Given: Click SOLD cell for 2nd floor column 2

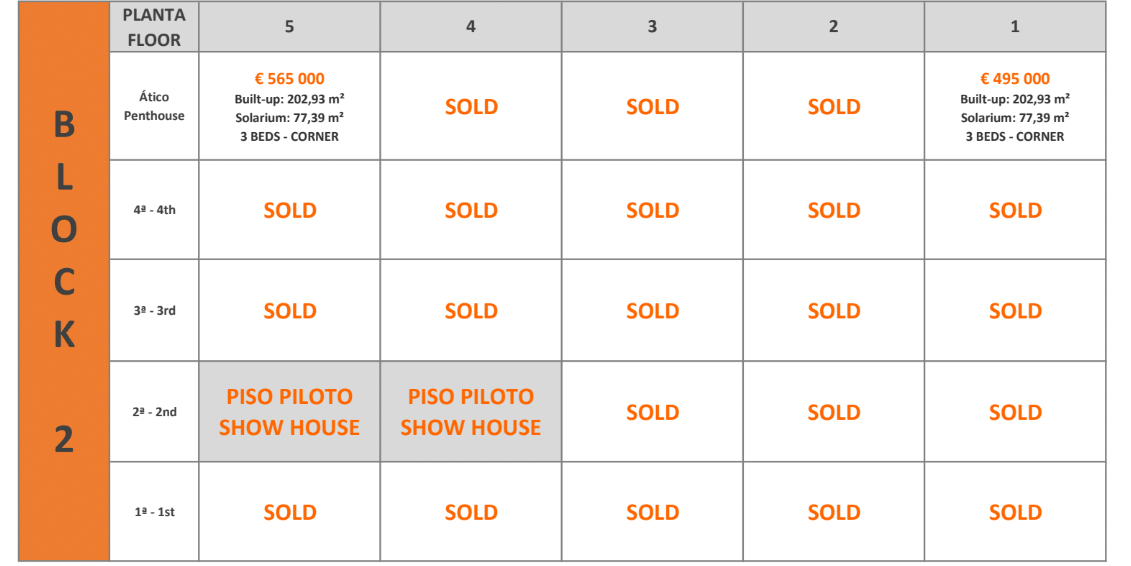Looking at the screenshot, I should coord(833,412).
